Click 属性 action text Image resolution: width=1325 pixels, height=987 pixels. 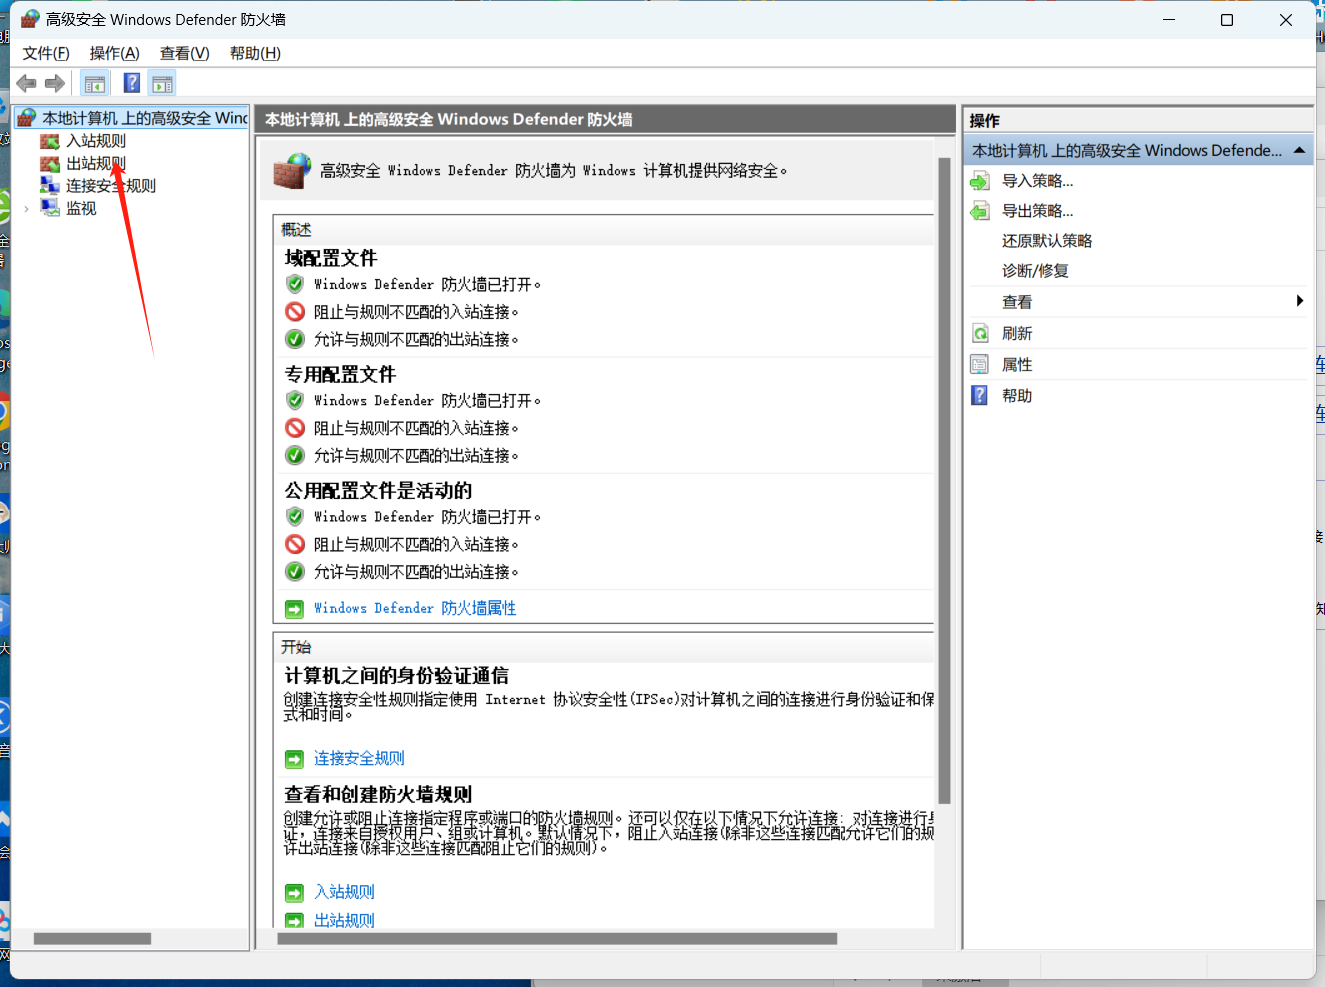pos(1017,364)
